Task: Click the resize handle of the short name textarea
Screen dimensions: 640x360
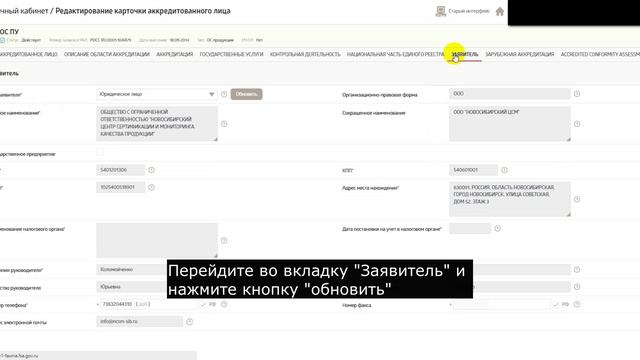Action: point(568,139)
